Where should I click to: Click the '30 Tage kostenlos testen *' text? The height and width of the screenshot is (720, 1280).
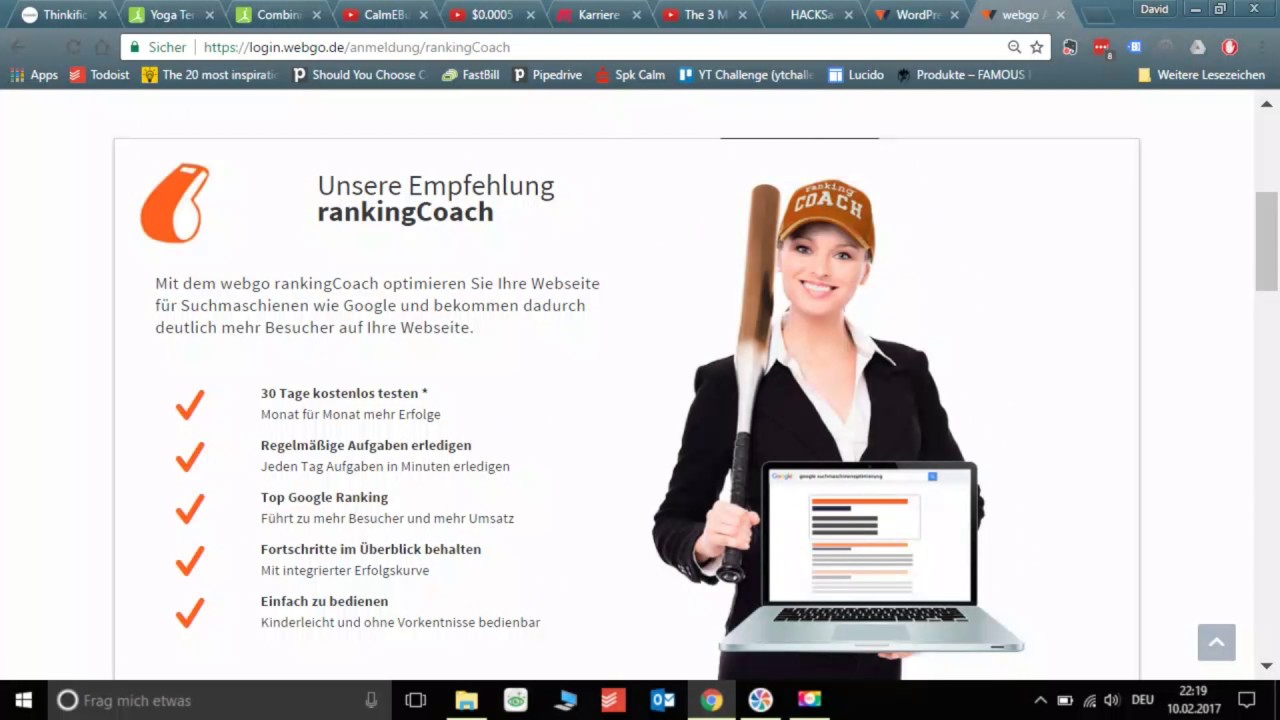(x=344, y=393)
